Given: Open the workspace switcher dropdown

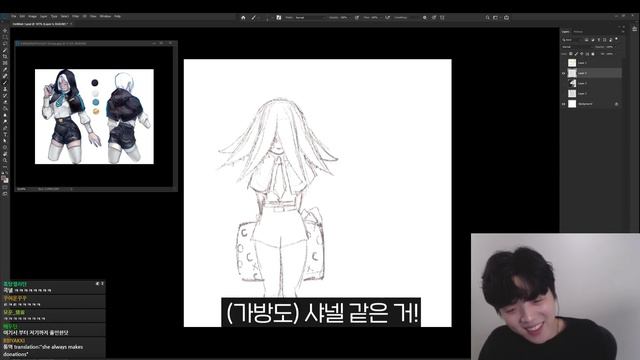Looking at the screenshot, I should [496, 18].
